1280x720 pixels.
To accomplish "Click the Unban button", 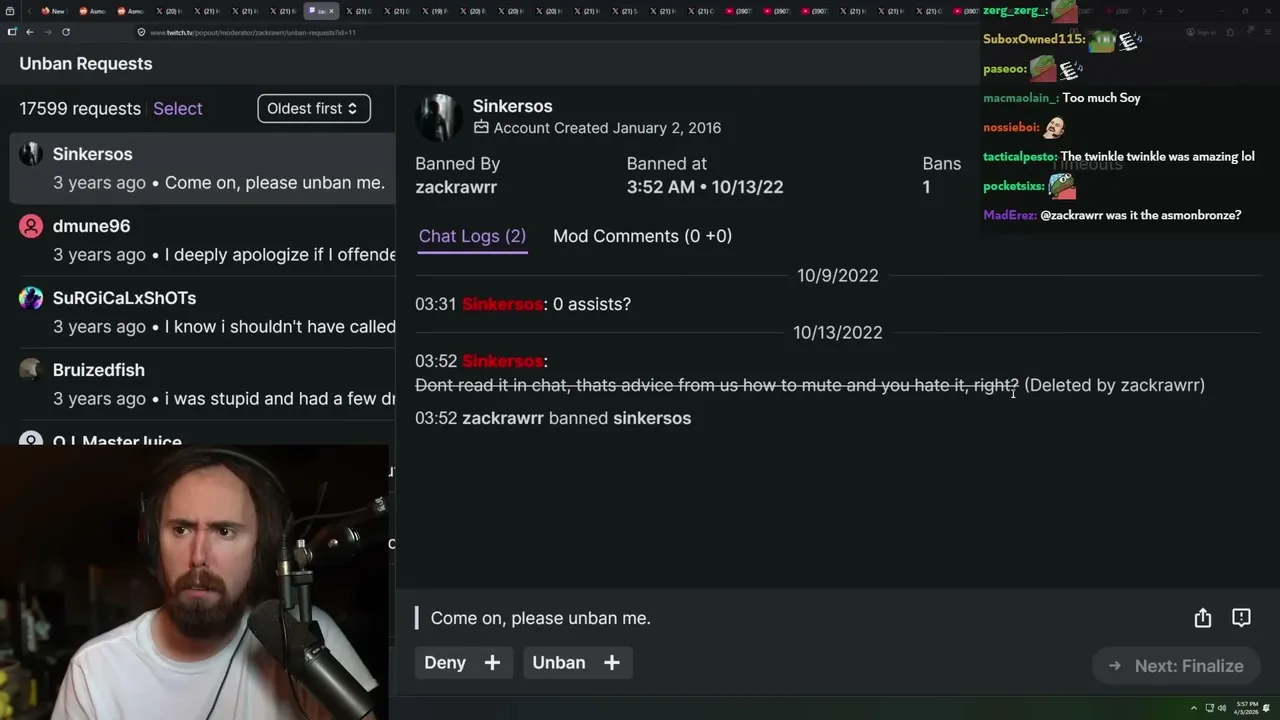I will 577,662.
